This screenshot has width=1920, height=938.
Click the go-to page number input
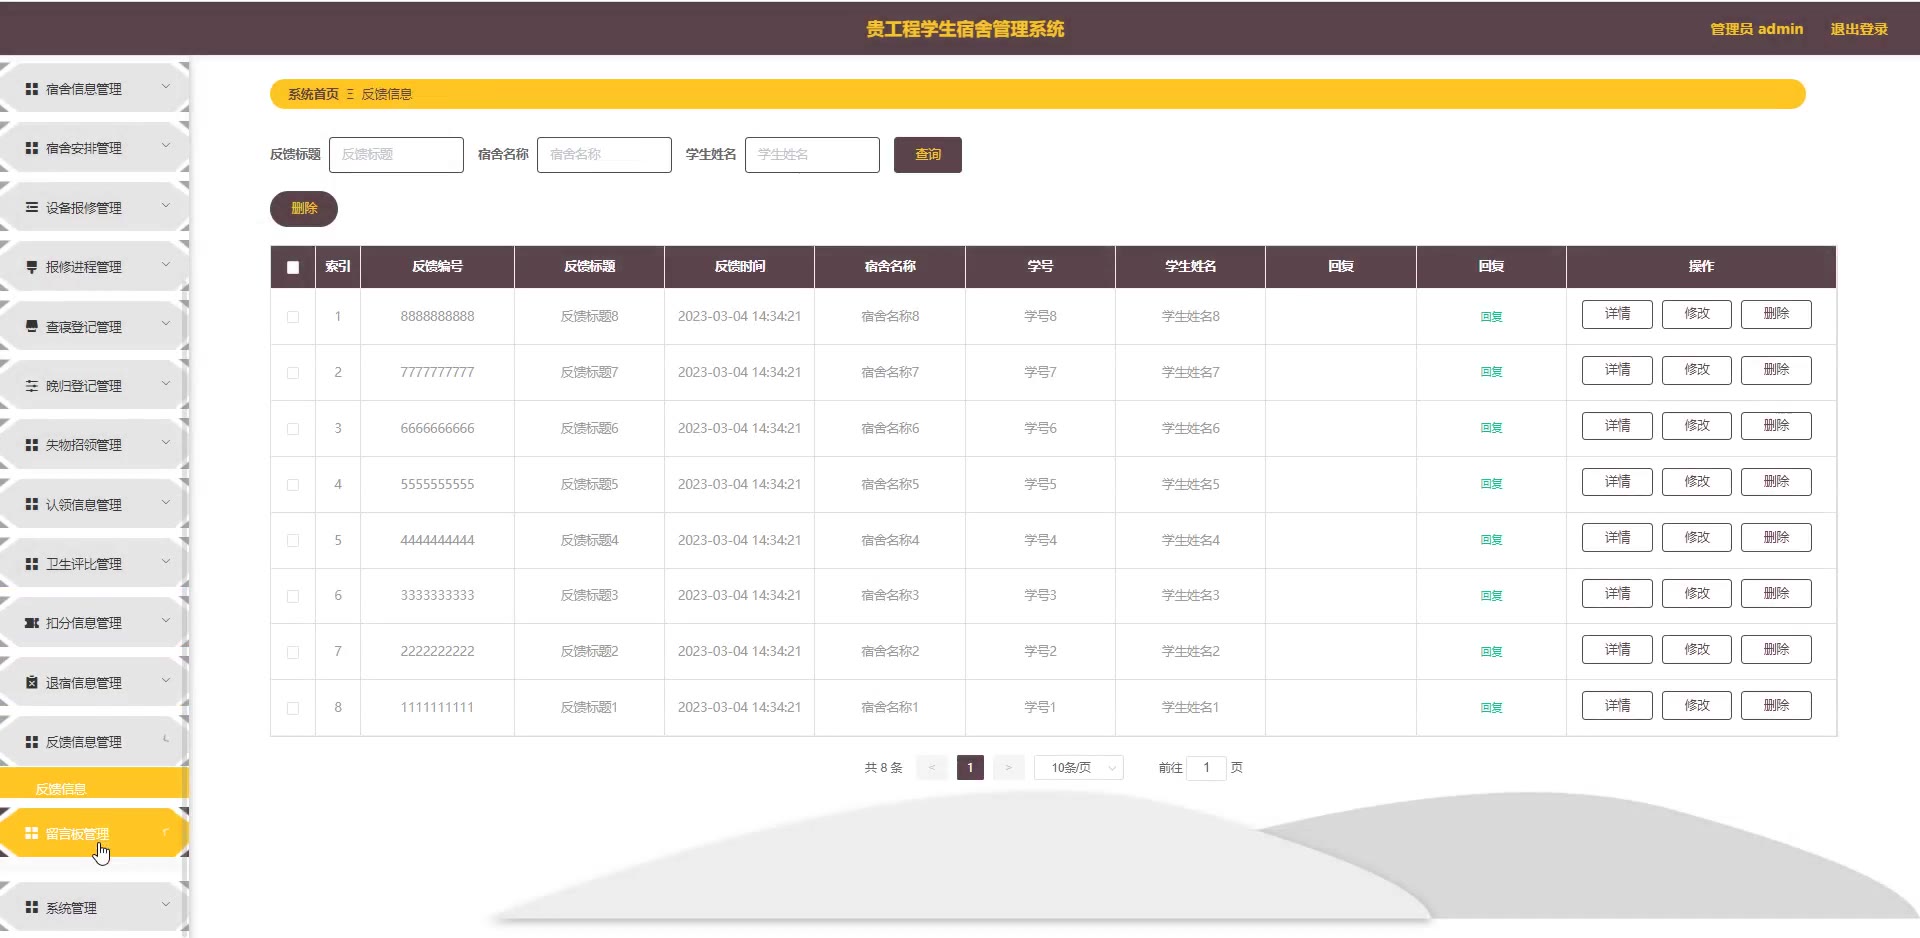pyautogui.click(x=1206, y=768)
